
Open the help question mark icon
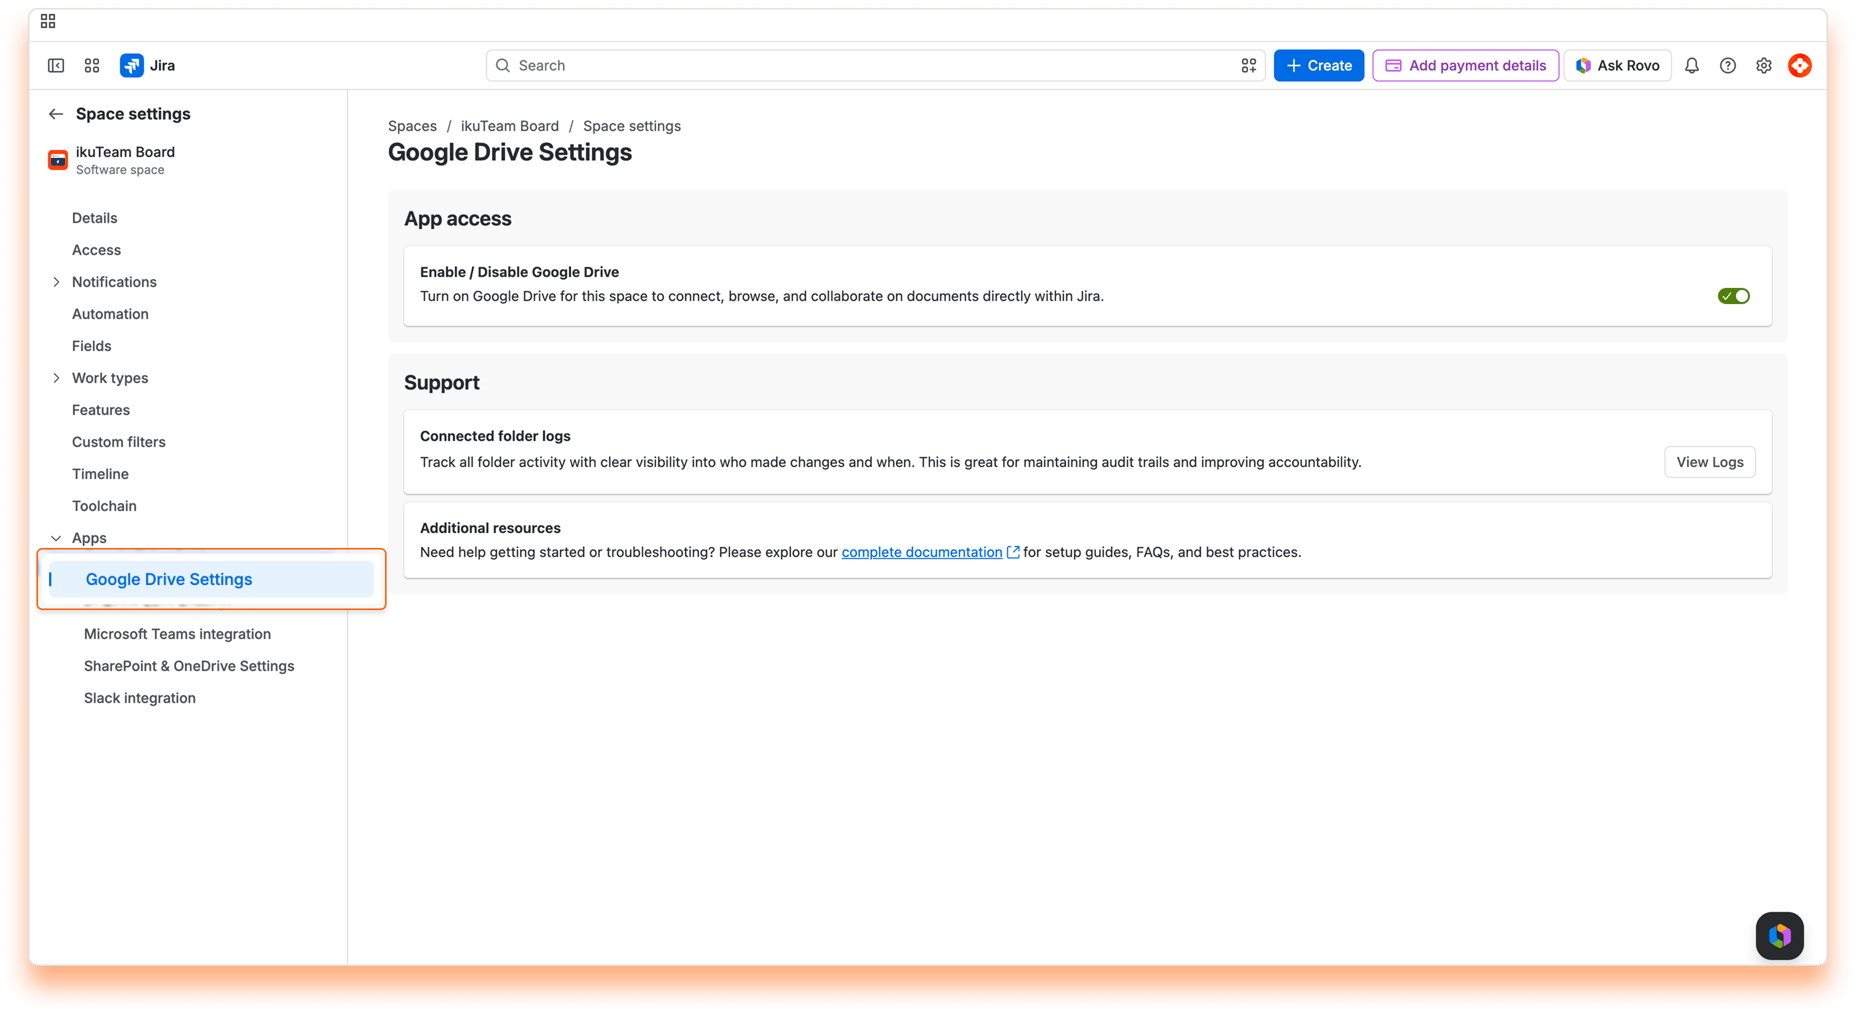point(1728,66)
